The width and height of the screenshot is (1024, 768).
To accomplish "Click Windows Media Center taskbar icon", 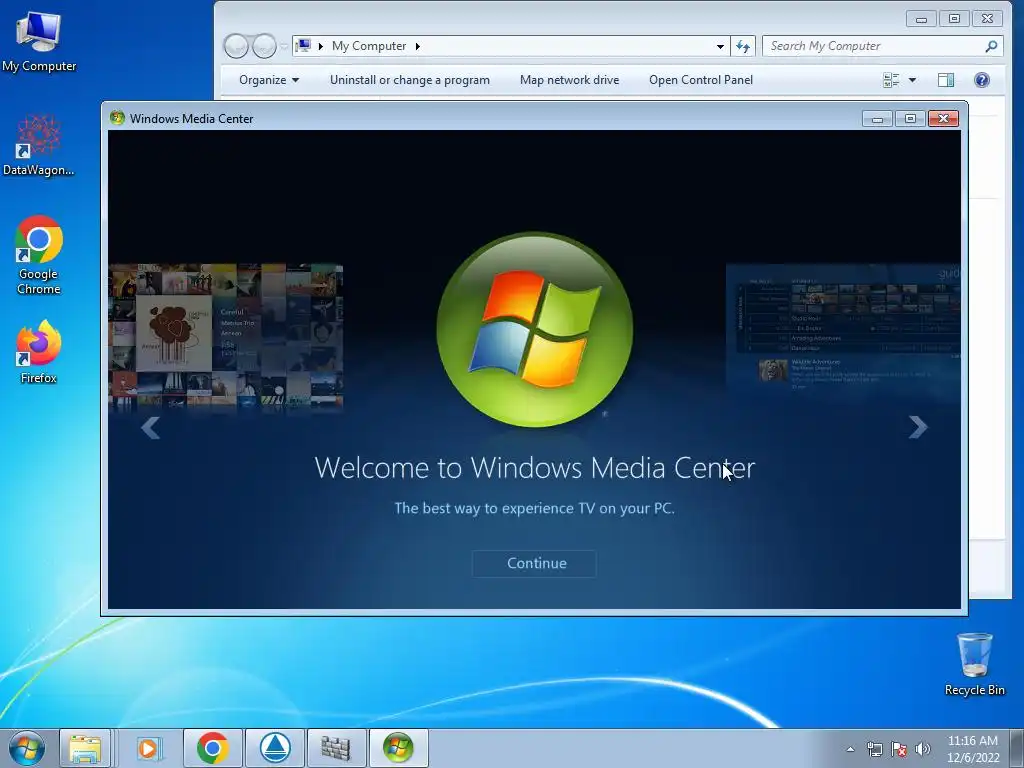I will (398, 748).
